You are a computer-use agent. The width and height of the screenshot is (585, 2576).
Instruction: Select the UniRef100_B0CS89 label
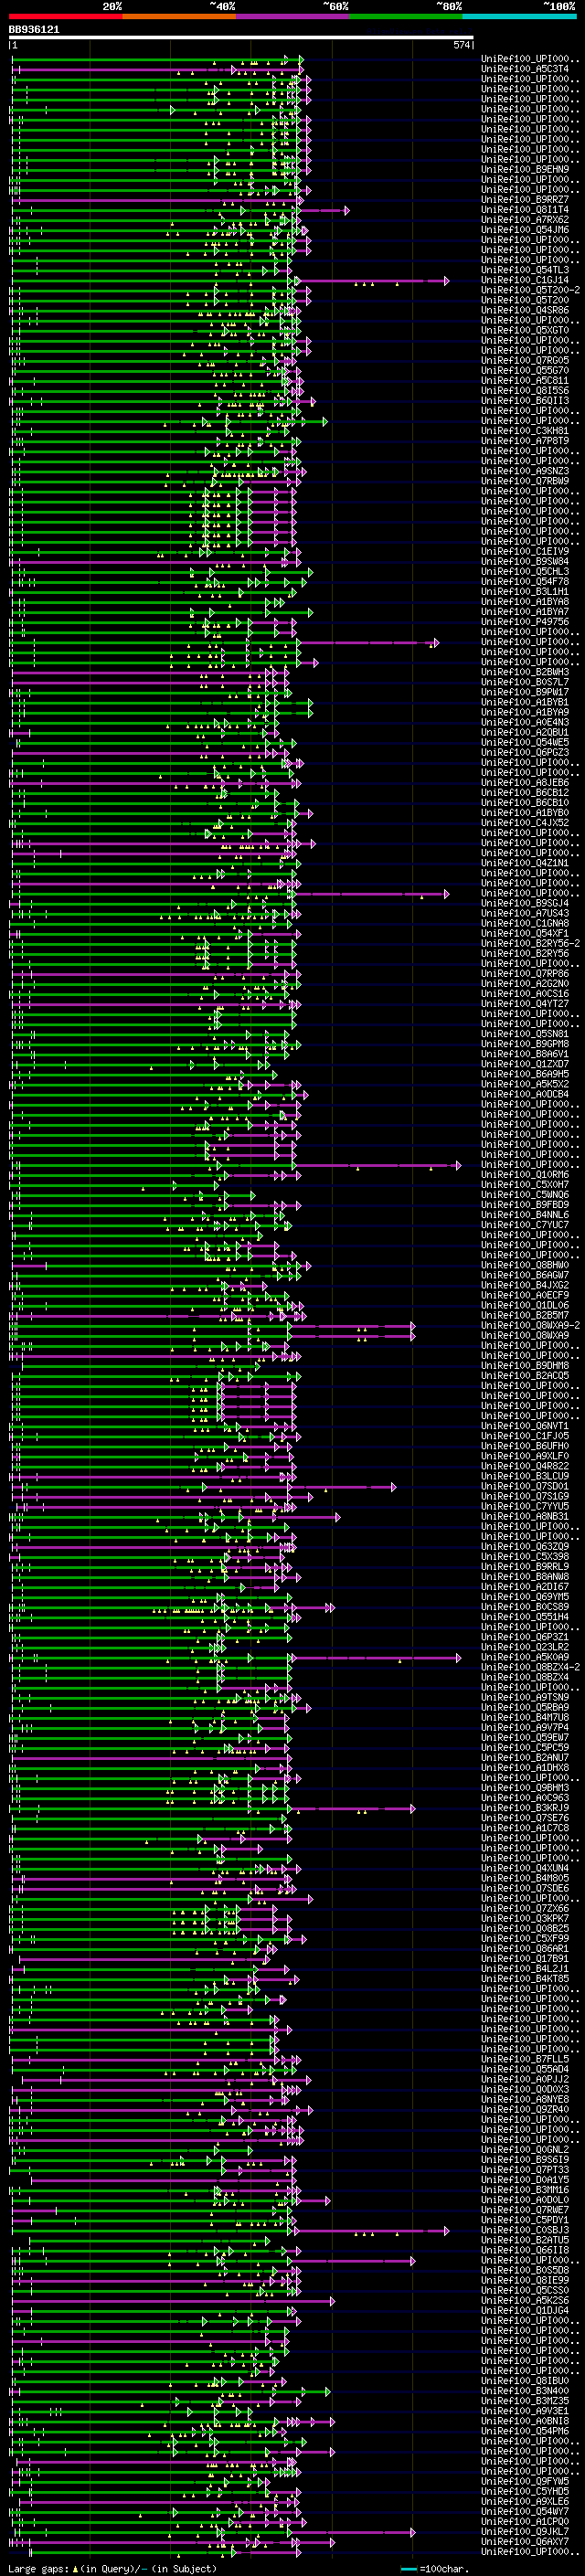pyautogui.click(x=525, y=1607)
